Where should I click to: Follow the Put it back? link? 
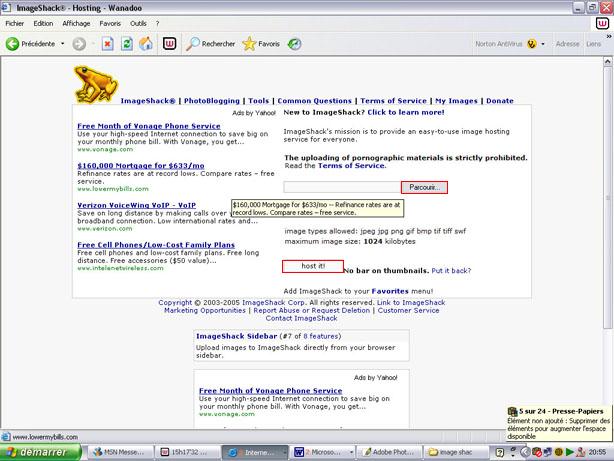[450, 271]
